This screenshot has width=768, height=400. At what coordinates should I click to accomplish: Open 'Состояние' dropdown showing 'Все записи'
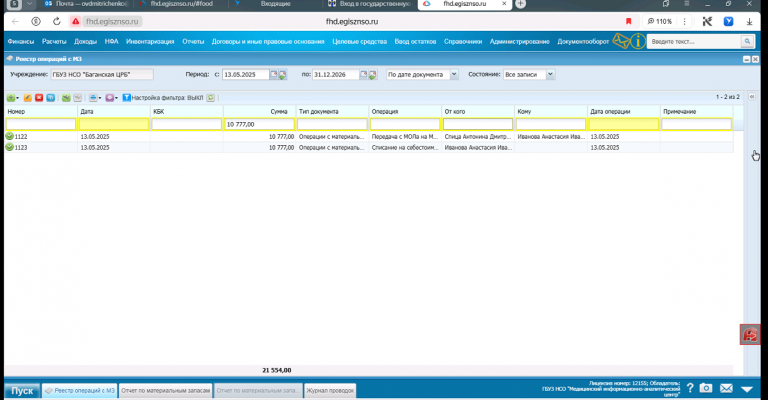coord(550,74)
